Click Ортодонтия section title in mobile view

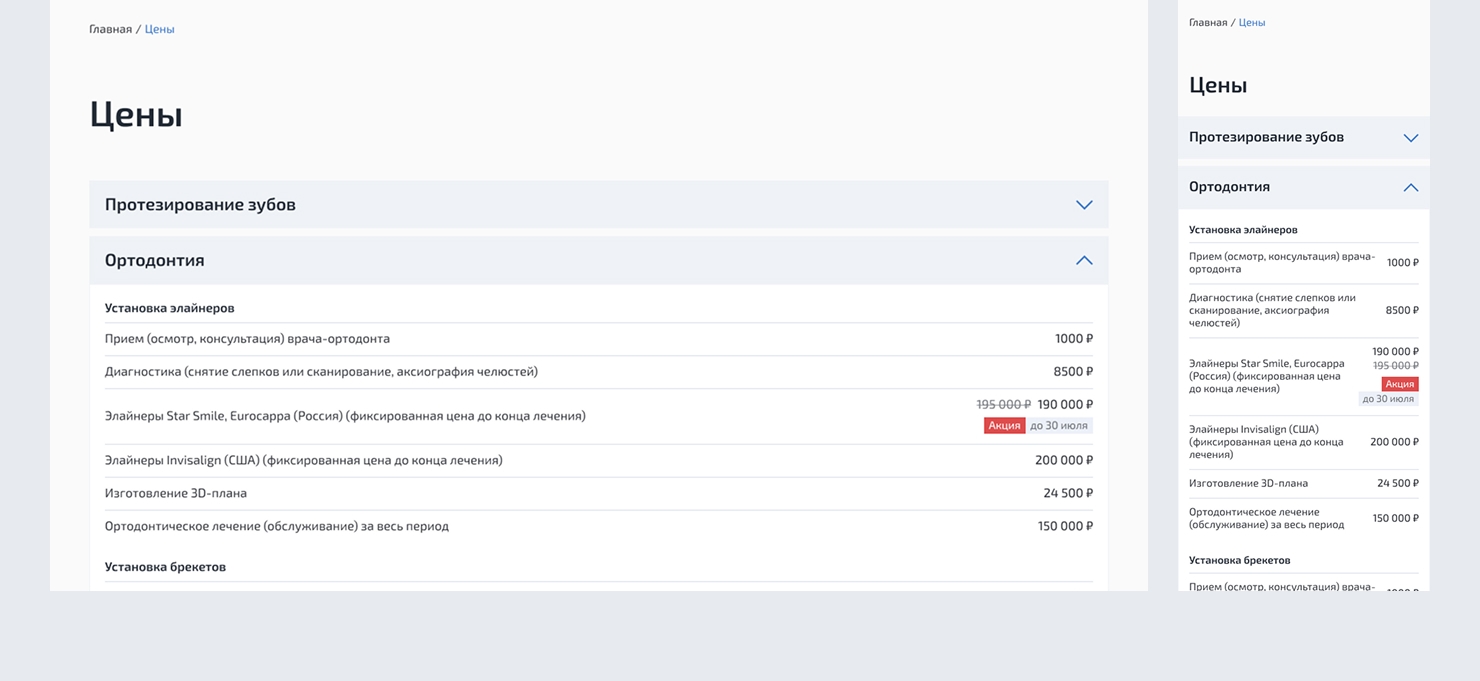point(1229,187)
